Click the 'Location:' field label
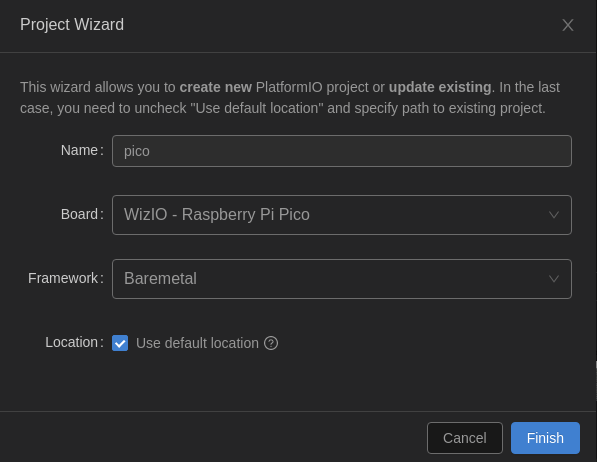This screenshot has width=597, height=462. pyautogui.click(x=74, y=342)
